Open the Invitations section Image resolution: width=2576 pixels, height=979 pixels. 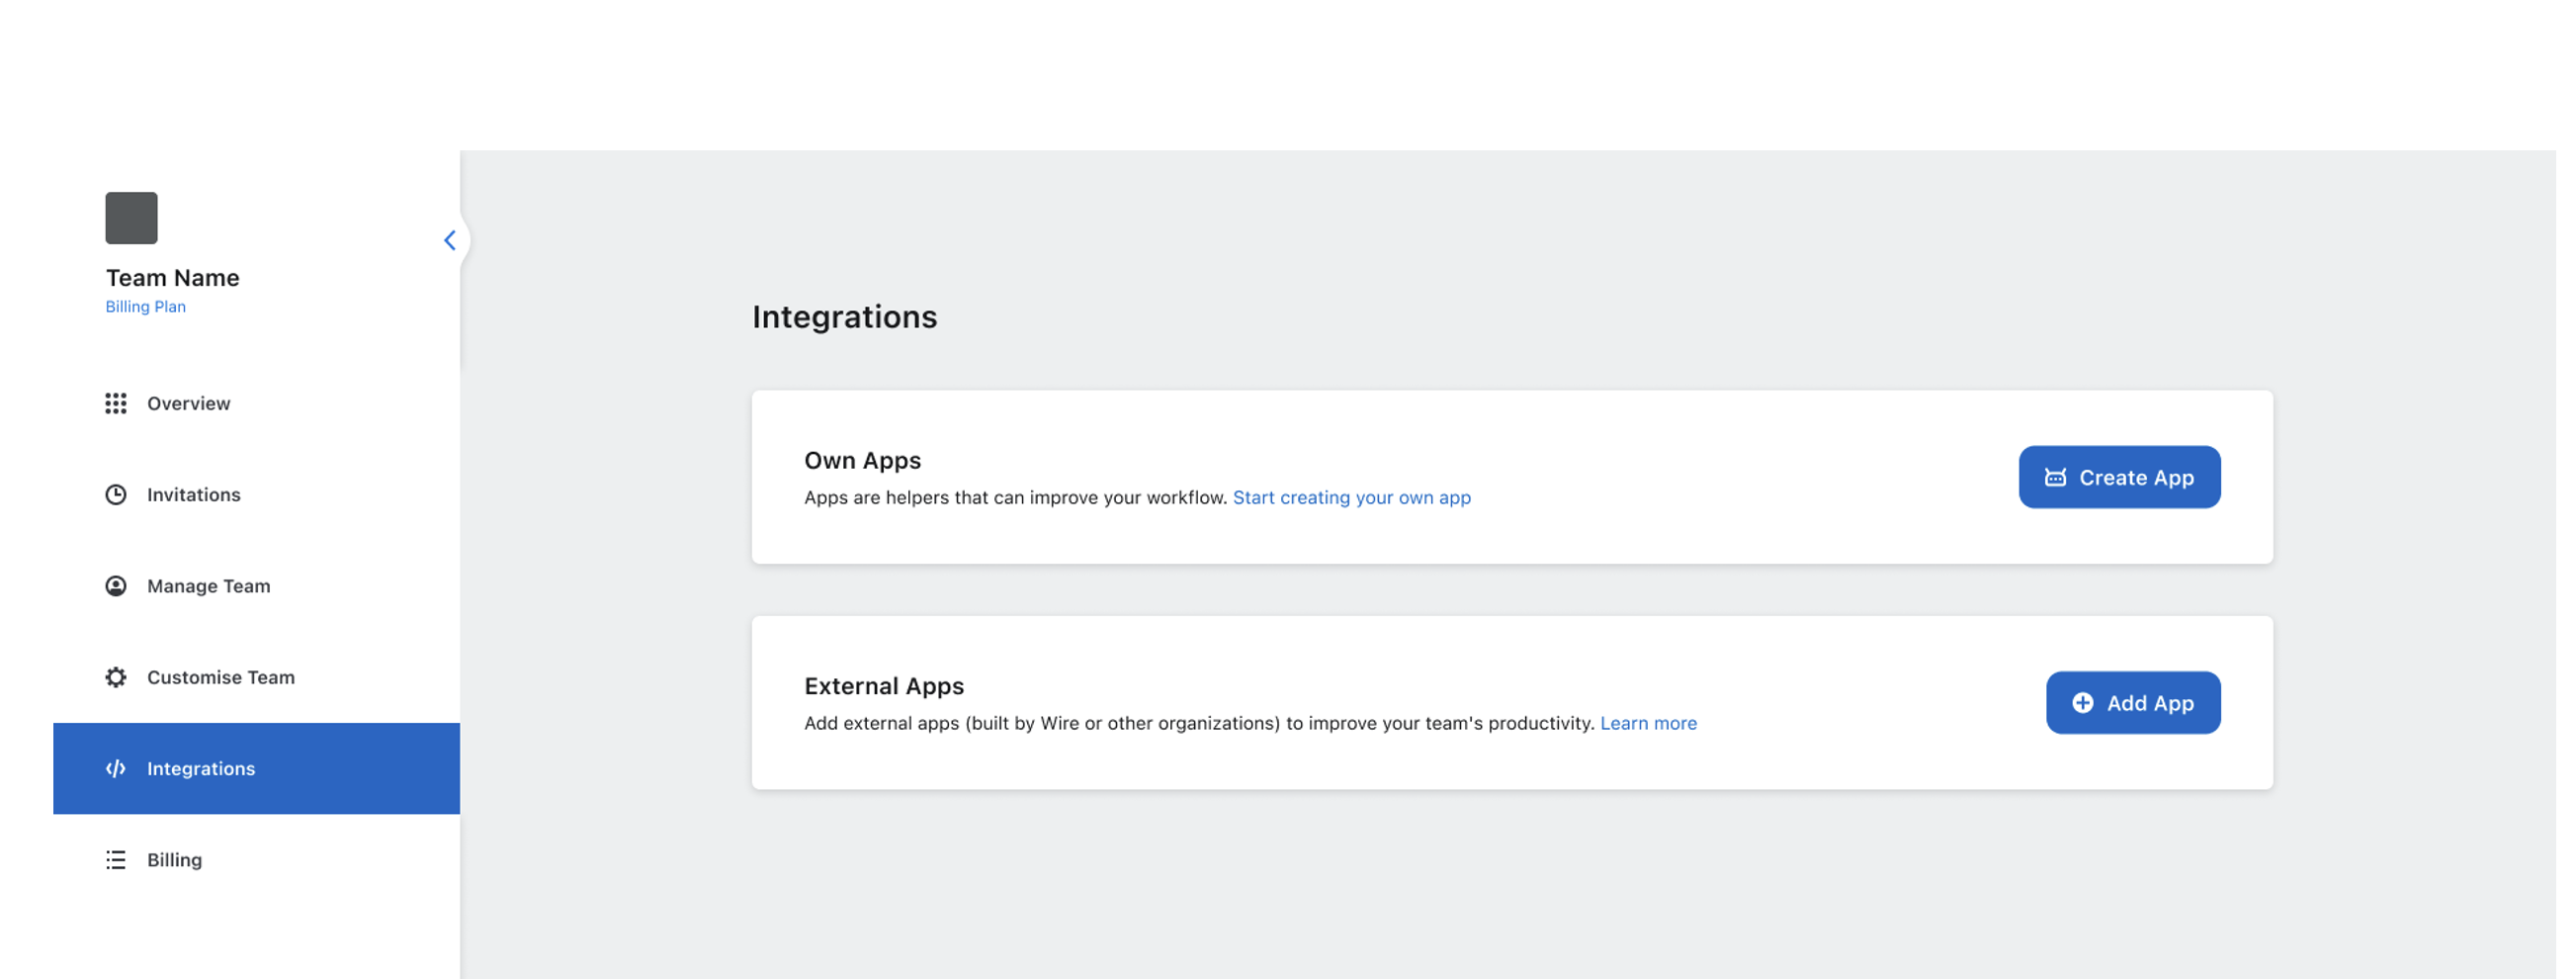click(193, 494)
